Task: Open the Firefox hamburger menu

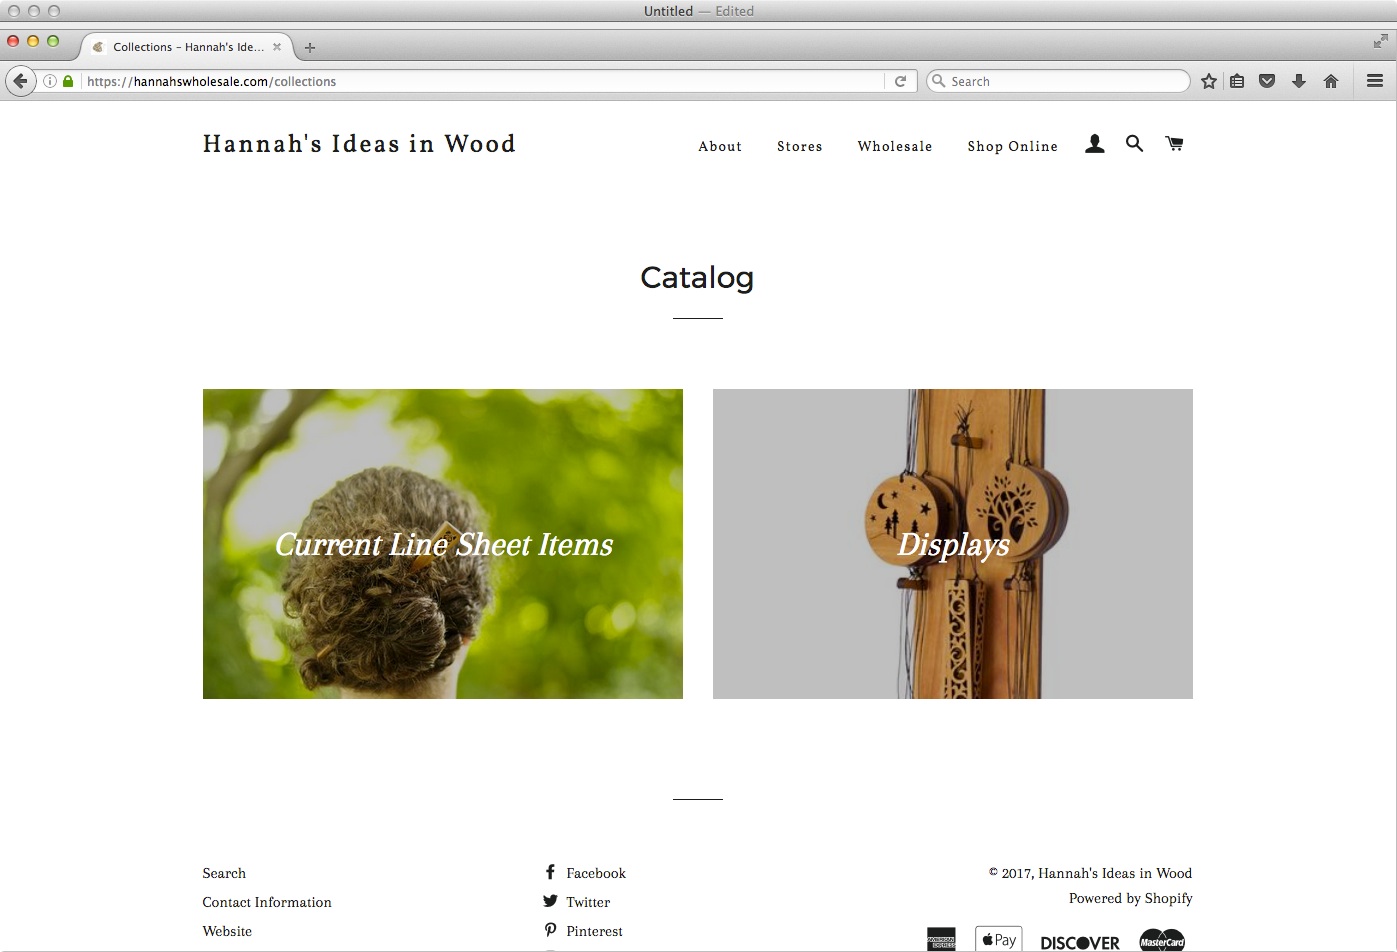Action: click(1375, 81)
